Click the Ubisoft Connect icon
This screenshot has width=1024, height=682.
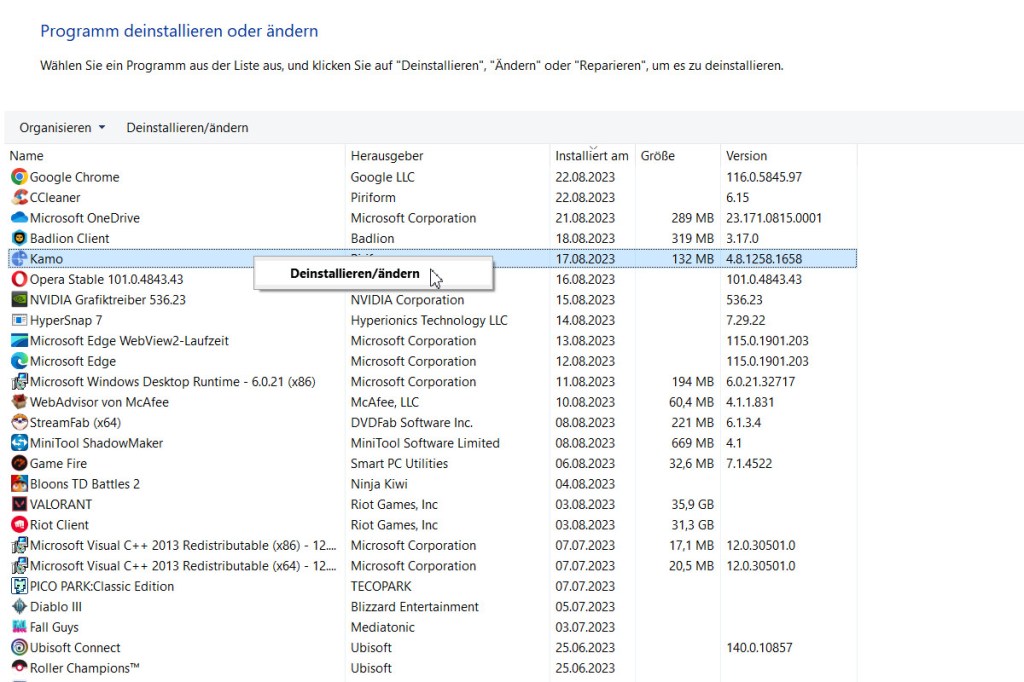pyautogui.click(x=20, y=647)
